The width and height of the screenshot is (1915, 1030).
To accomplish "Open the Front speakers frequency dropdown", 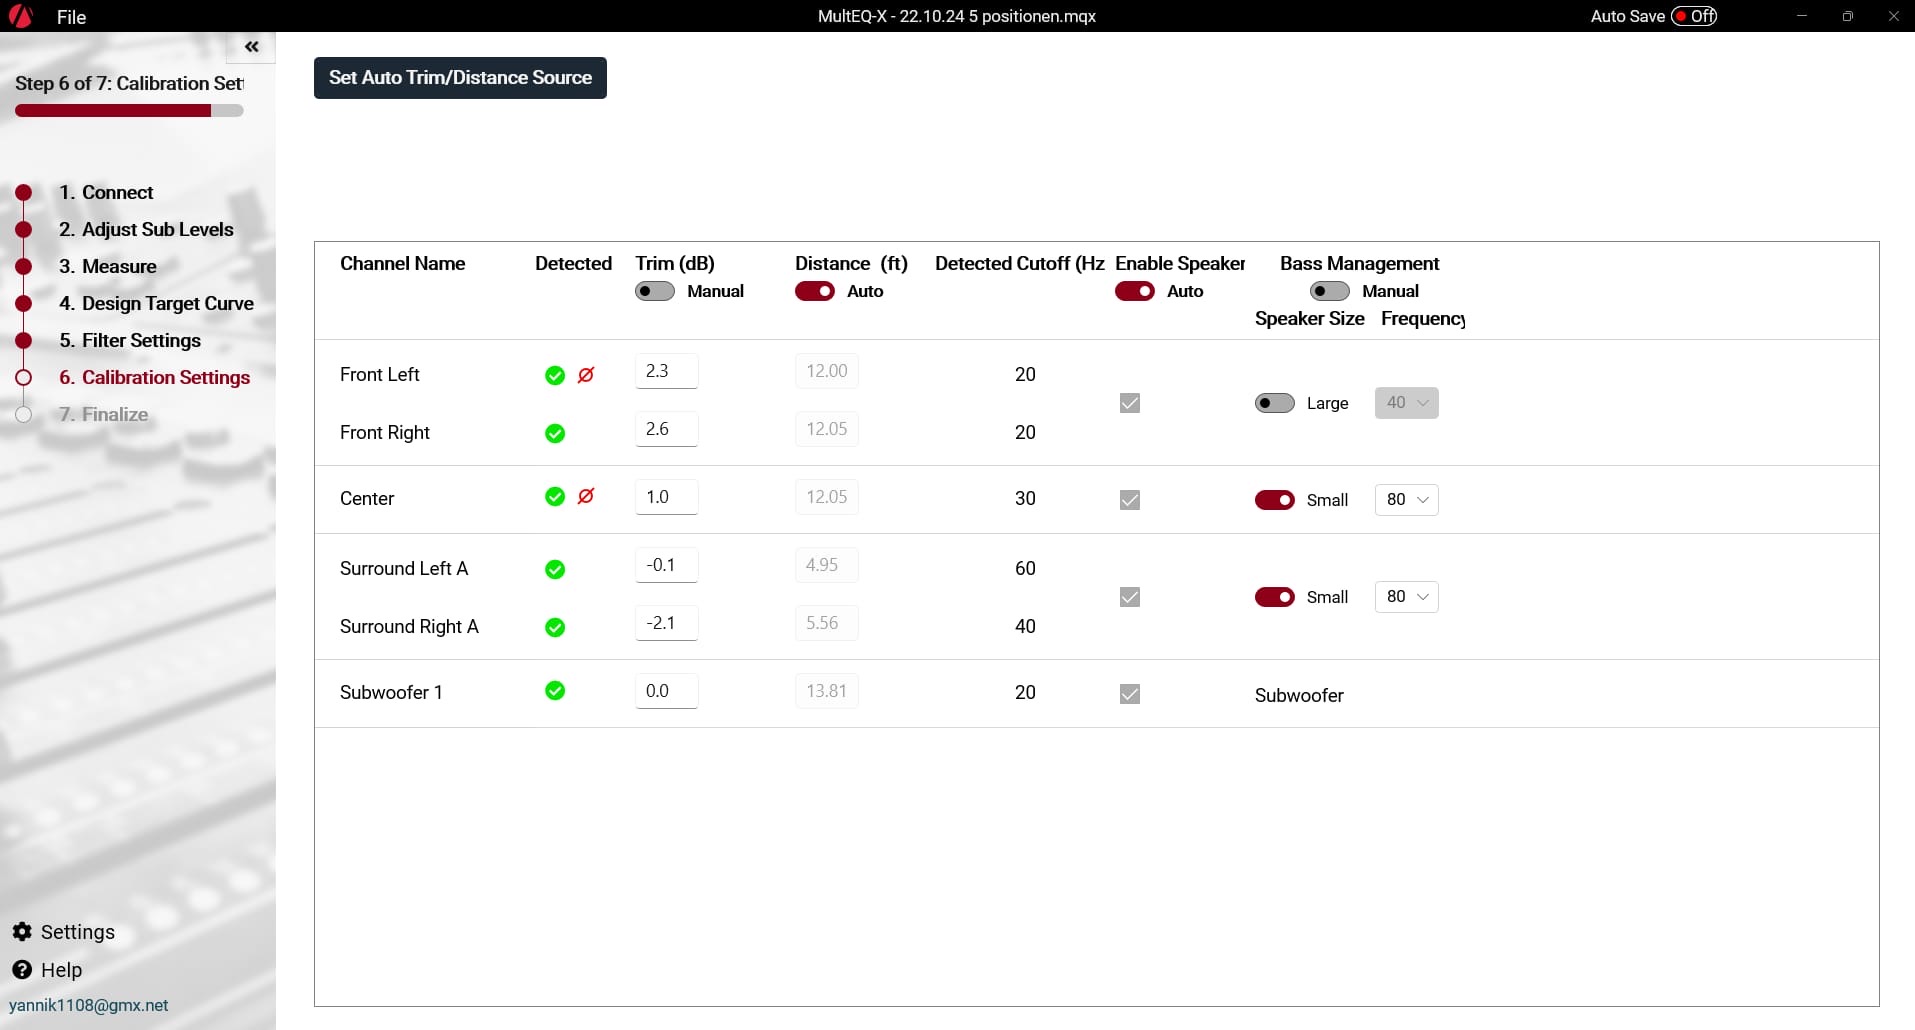I will (x=1406, y=403).
